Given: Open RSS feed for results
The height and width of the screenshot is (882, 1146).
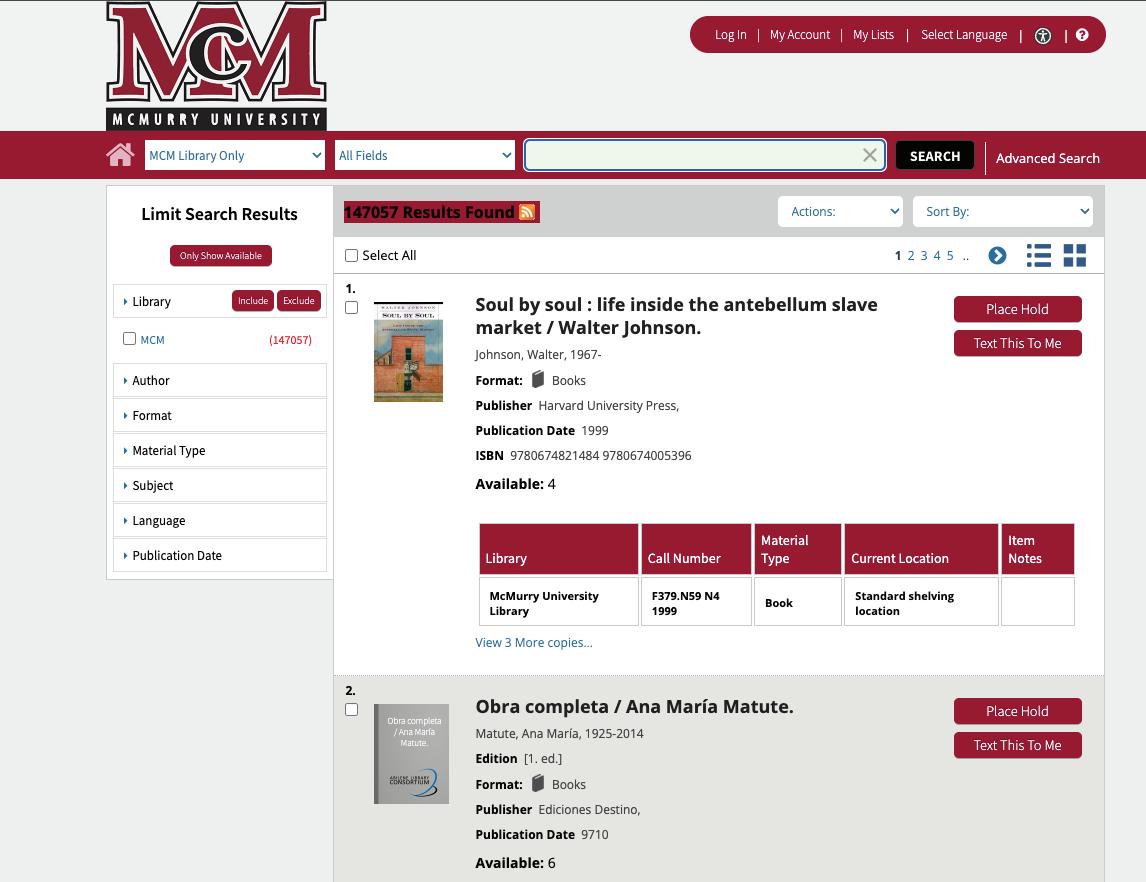Looking at the screenshot, I should (x=527, y=212).
